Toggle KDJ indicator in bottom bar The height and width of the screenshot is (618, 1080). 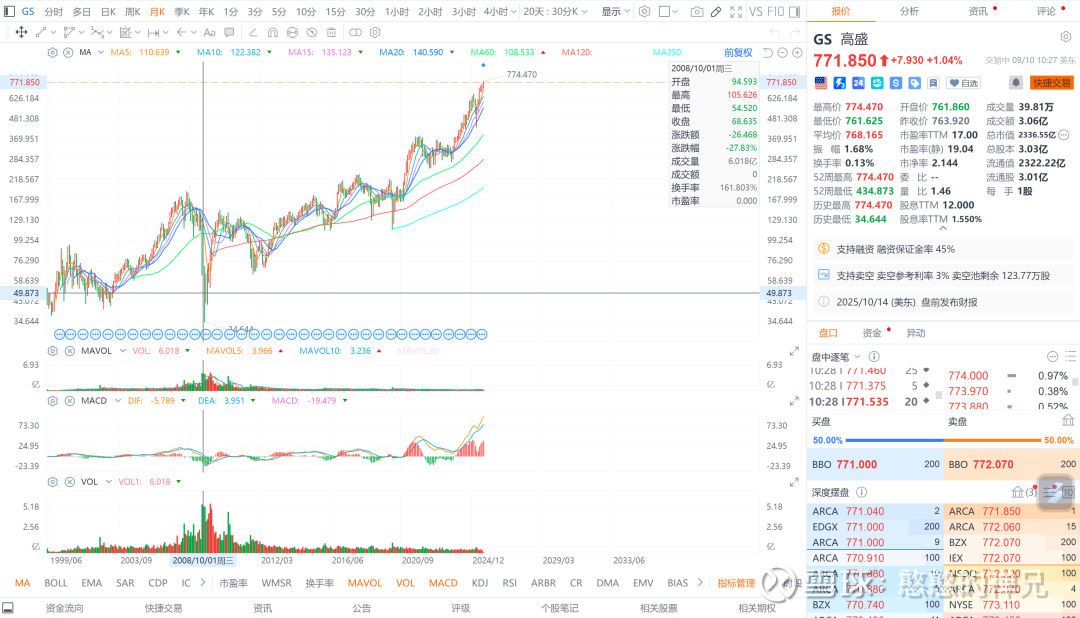tap(480, 583)
